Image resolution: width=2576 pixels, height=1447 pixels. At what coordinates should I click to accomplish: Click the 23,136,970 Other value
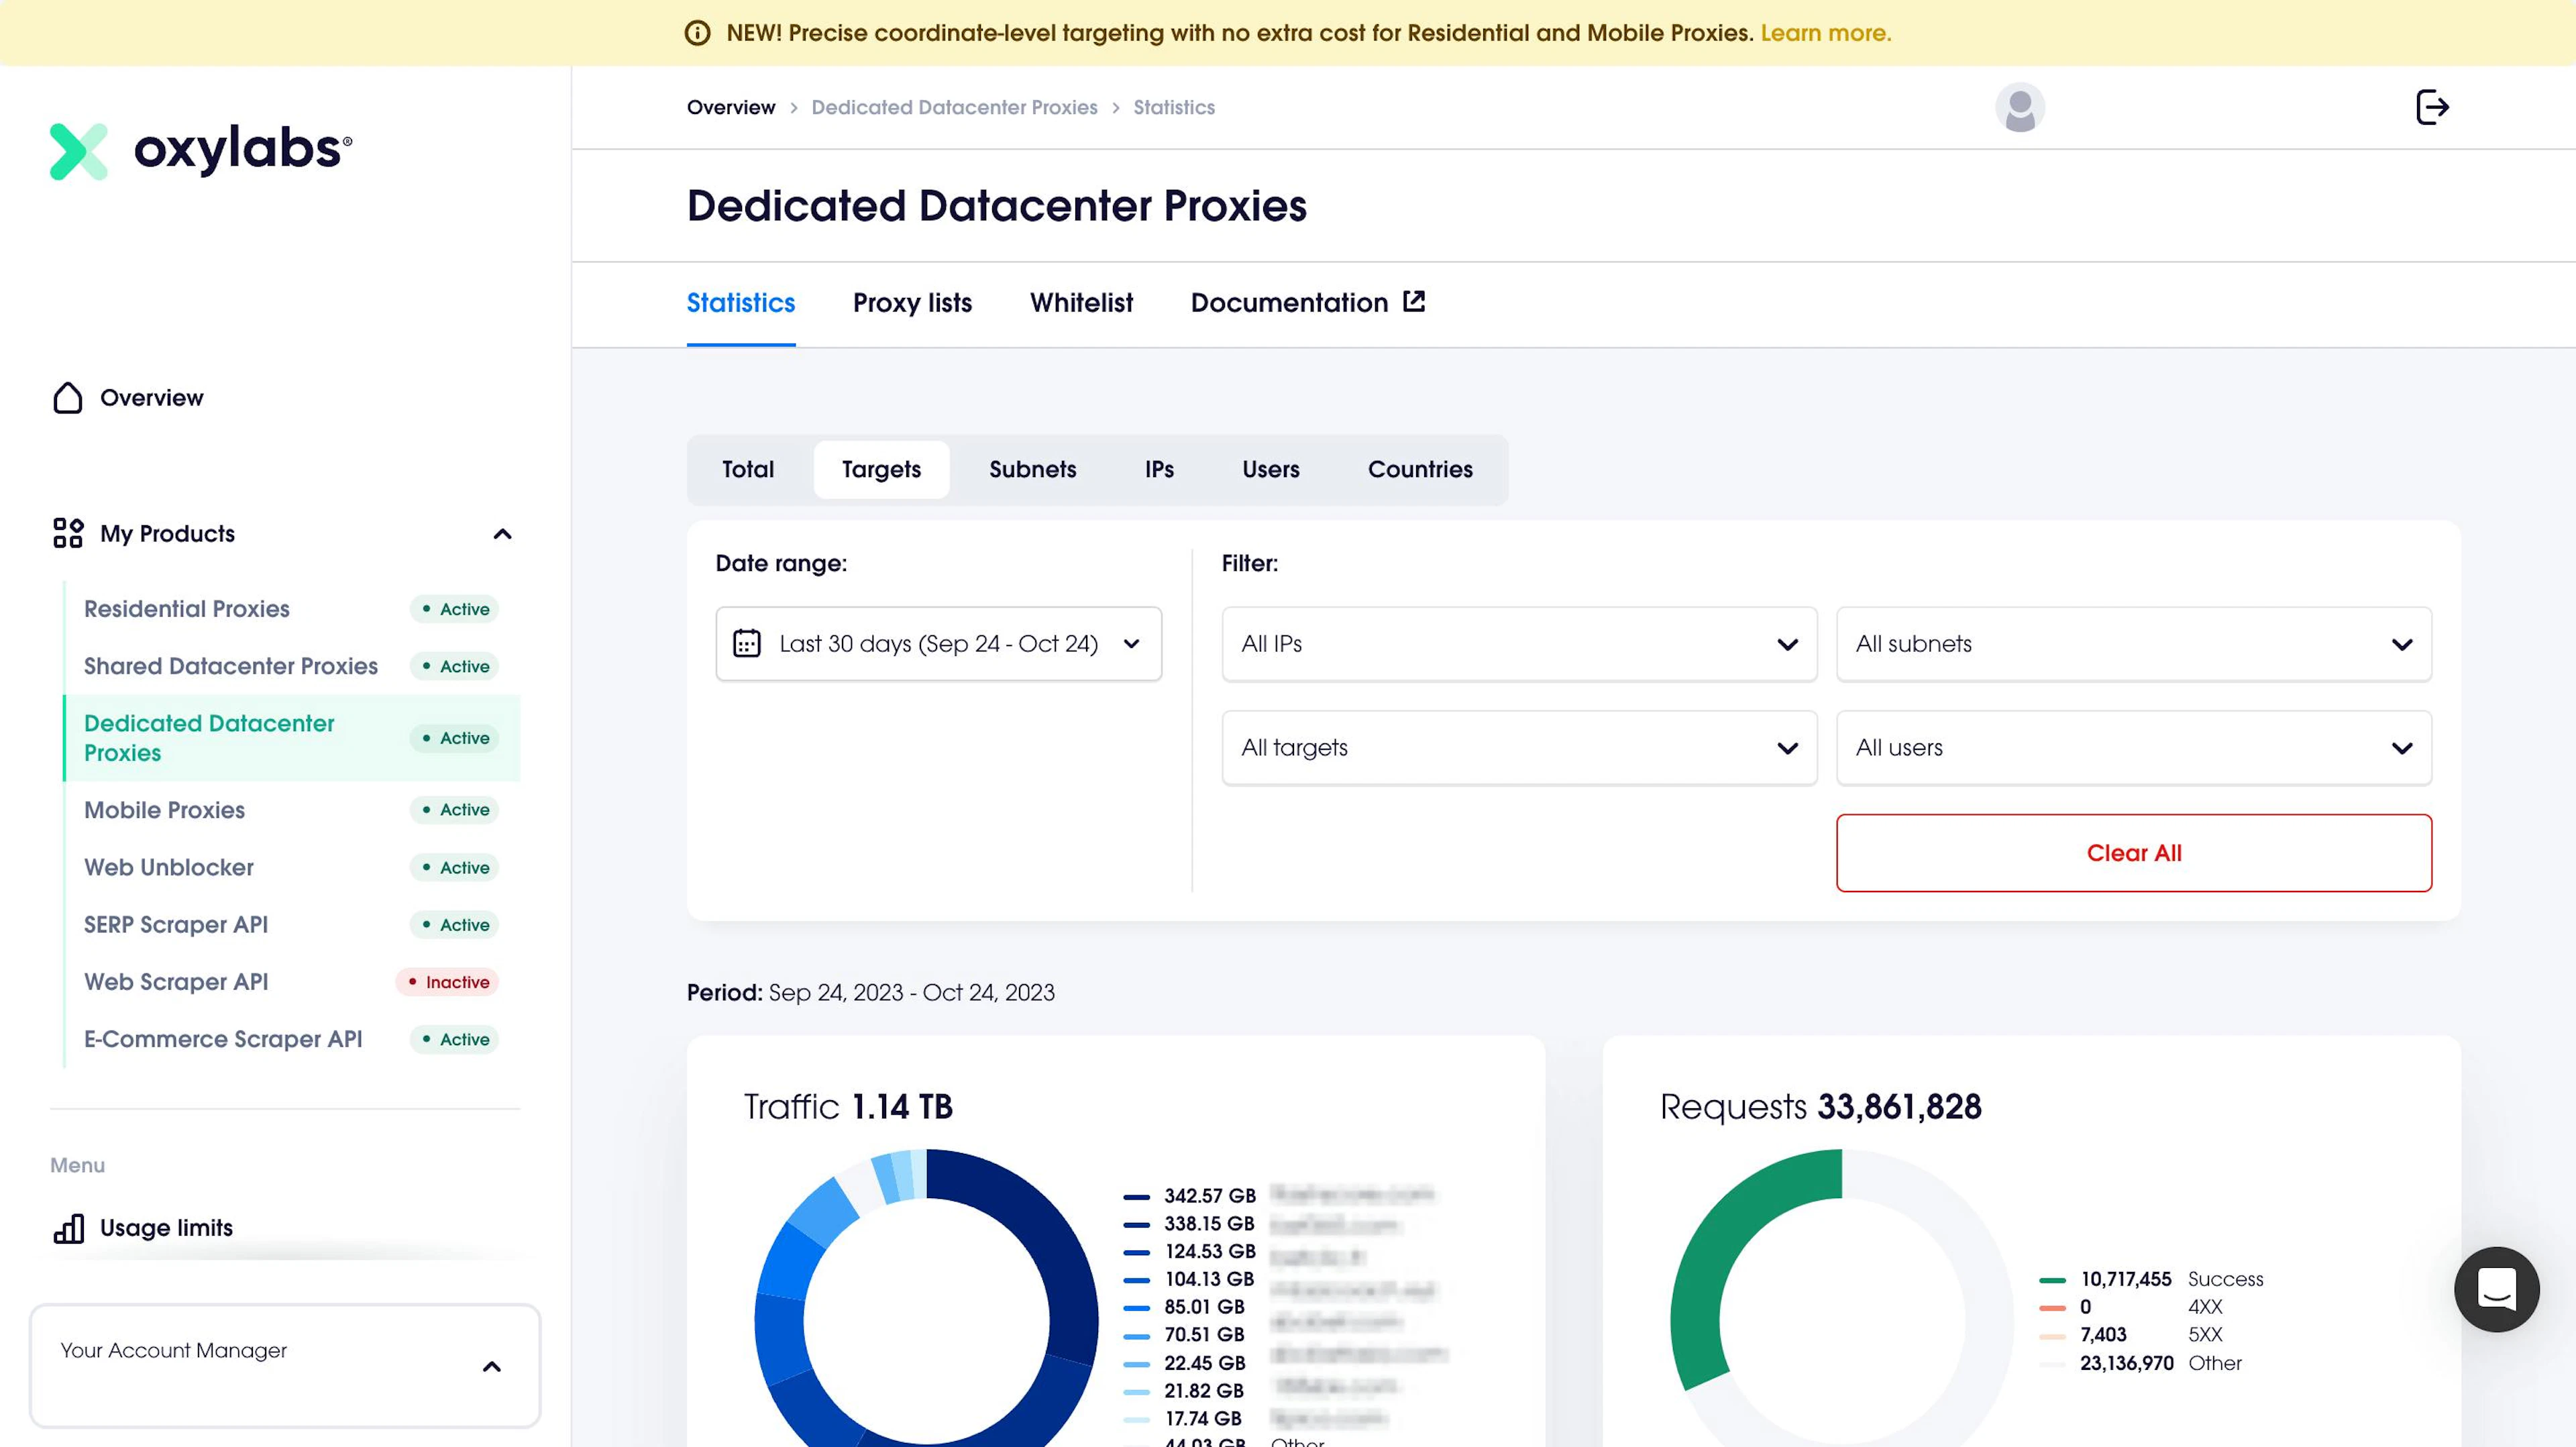click(2127, 1363)
